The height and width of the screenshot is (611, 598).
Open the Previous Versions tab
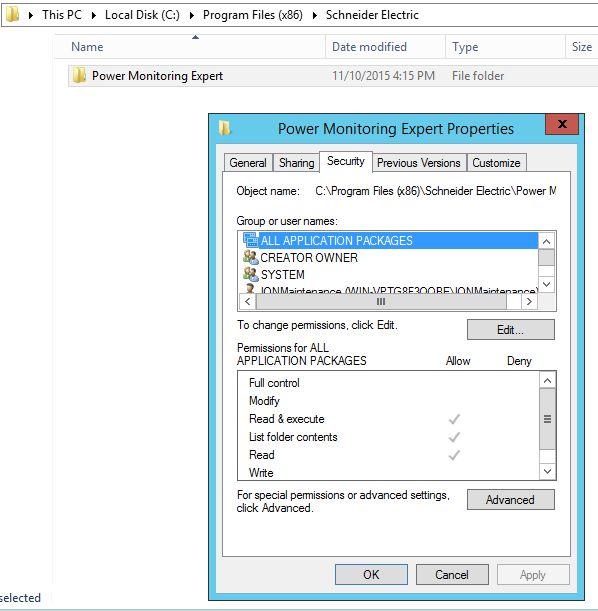coord(419,162)
